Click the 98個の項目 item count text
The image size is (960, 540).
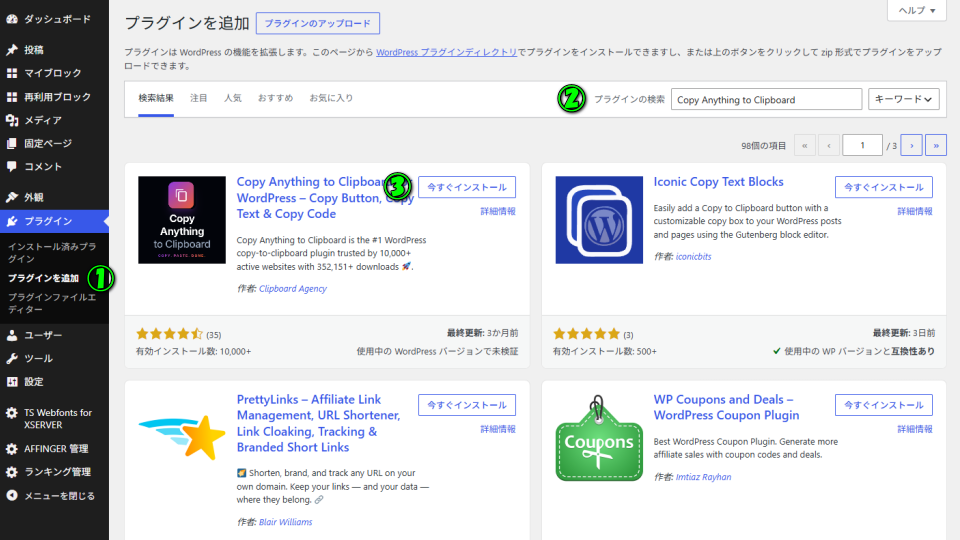pos(763,146)
